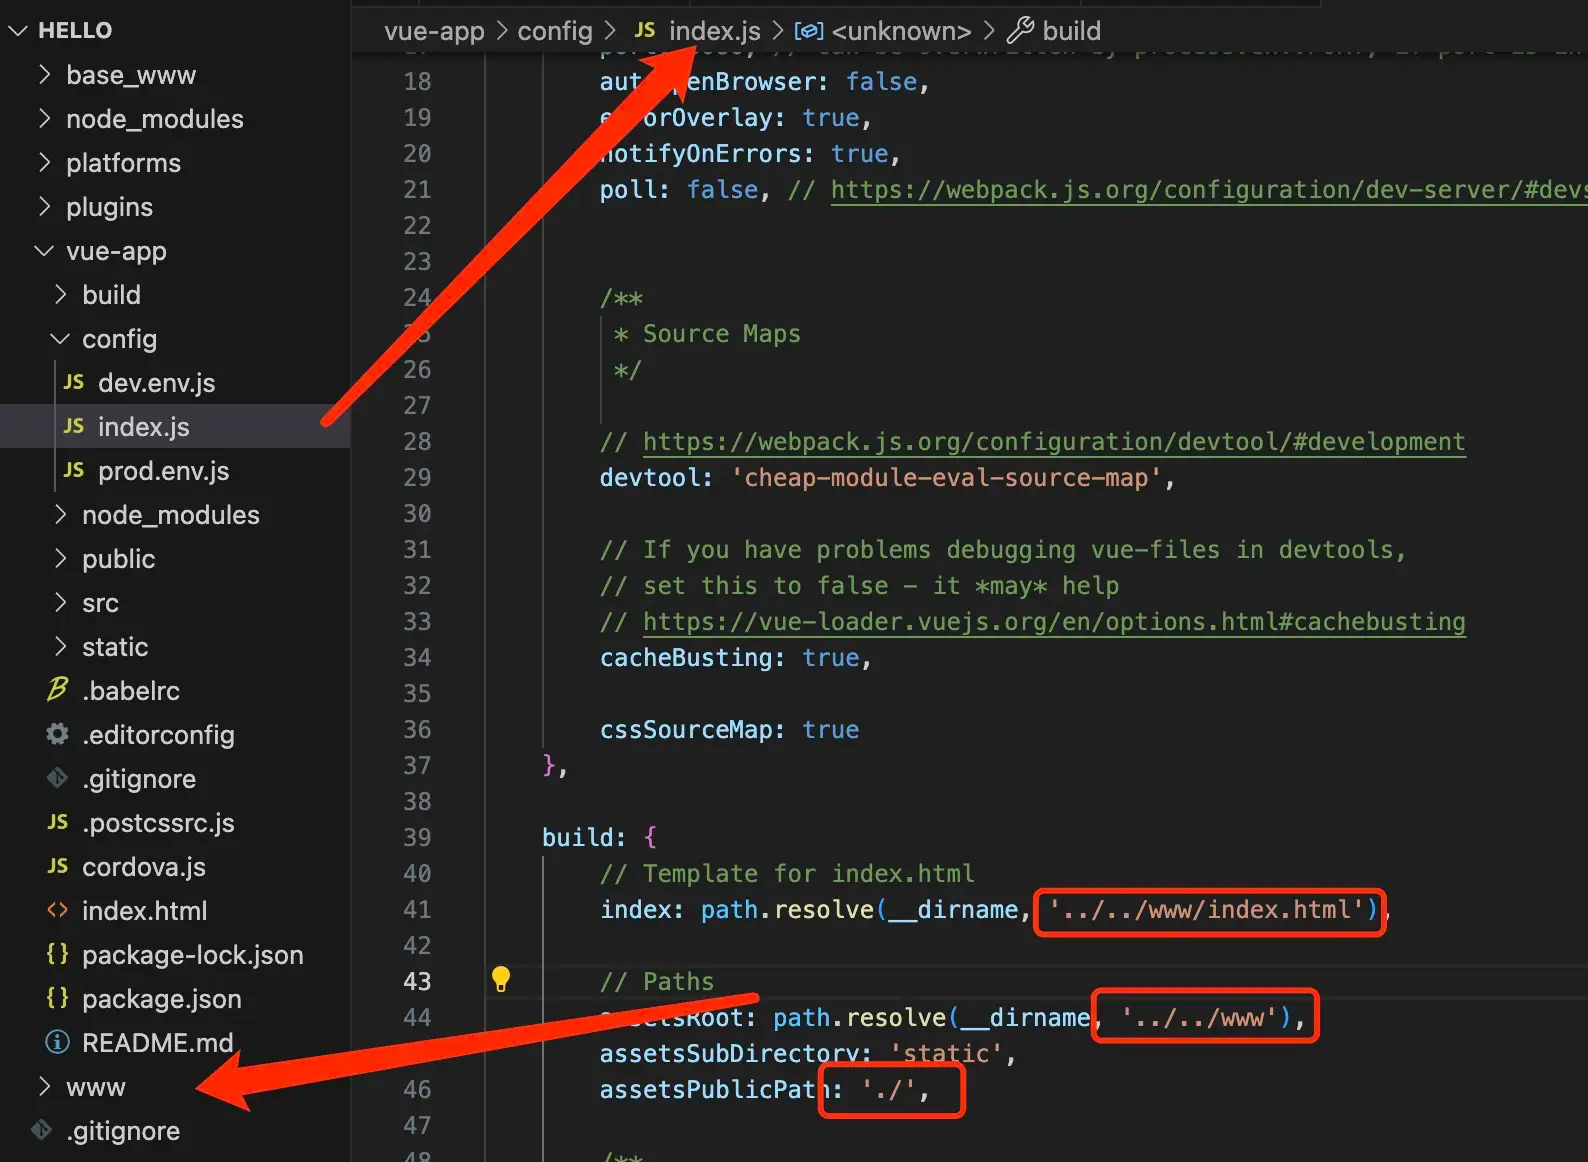Click '../../www/index.html' path string
The image size is (1588, 1162).
click(1206, 909)
